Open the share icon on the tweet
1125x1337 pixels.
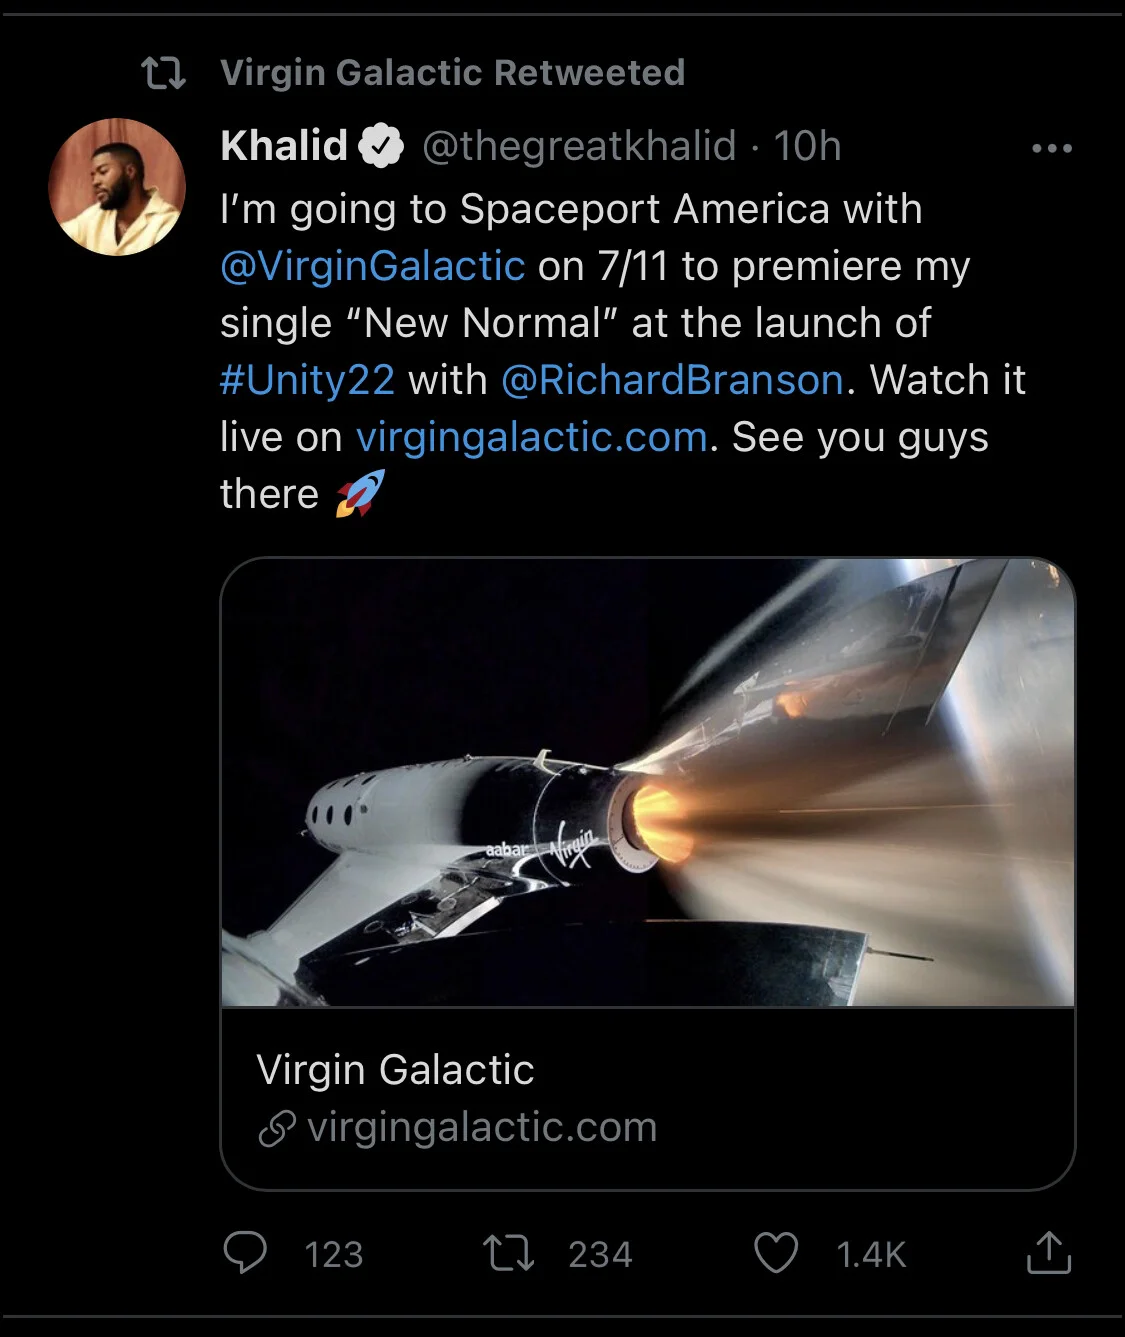tap(1049, 1252)
